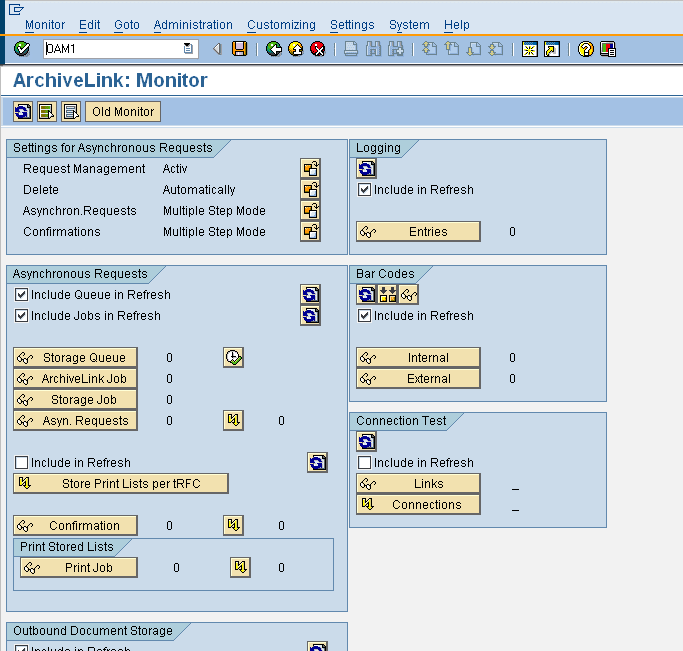Screen dimensions: 683x651
Task: Click the Links button
Action: click(x=418, y=483)
